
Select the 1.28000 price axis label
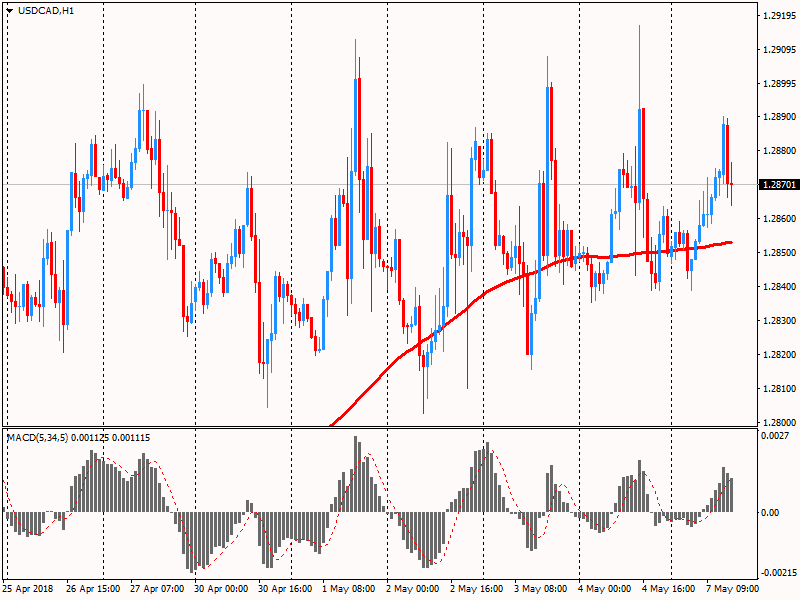point(777,422)
